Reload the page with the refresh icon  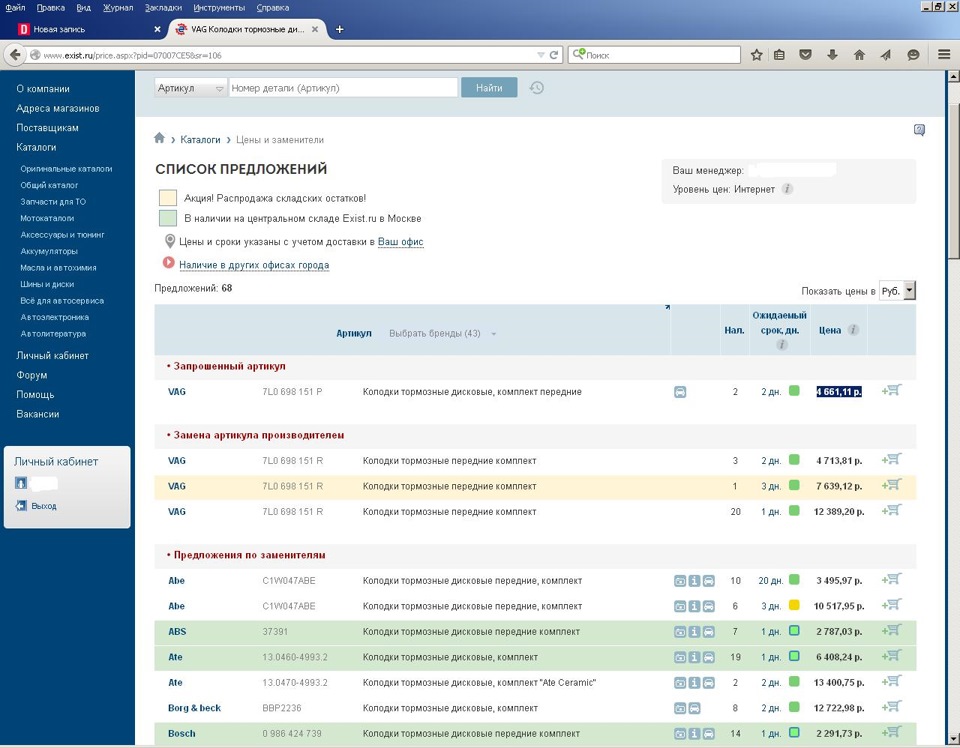point(553,55)
